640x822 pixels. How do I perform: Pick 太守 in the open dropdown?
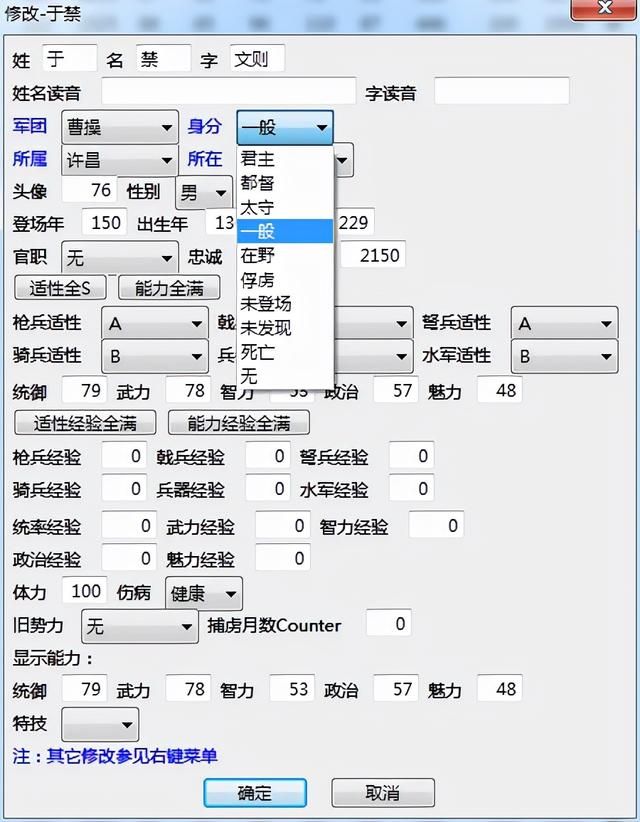point(285,207)
